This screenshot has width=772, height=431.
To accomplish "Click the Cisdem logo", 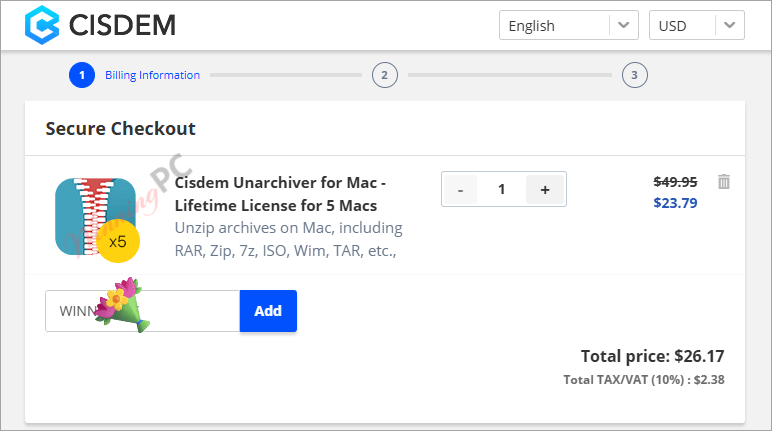I will click(x=100, y=25).
